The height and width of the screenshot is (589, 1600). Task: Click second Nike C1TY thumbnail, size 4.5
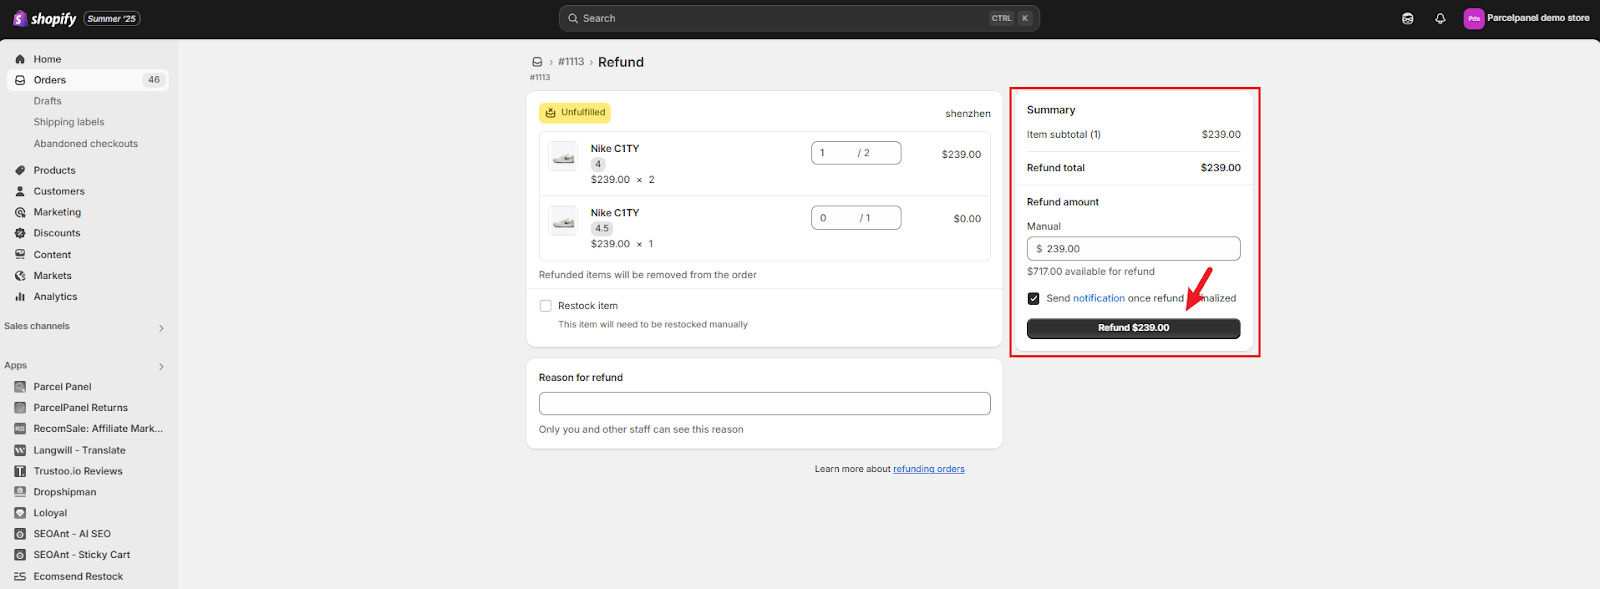pos(564,220)
